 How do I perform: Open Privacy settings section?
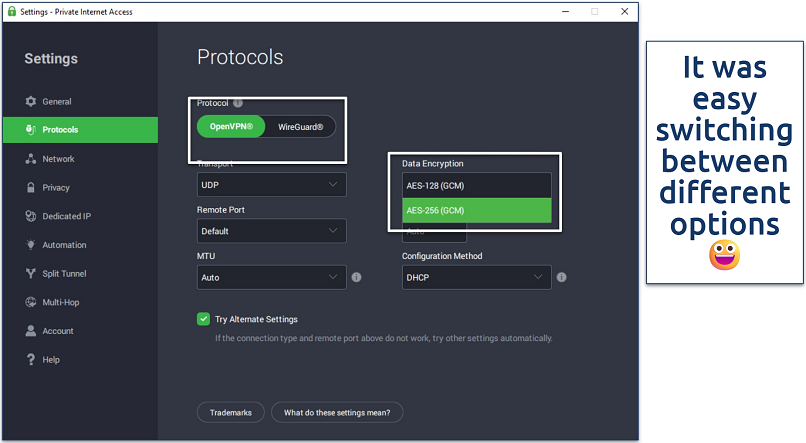[x=80, y=188]
